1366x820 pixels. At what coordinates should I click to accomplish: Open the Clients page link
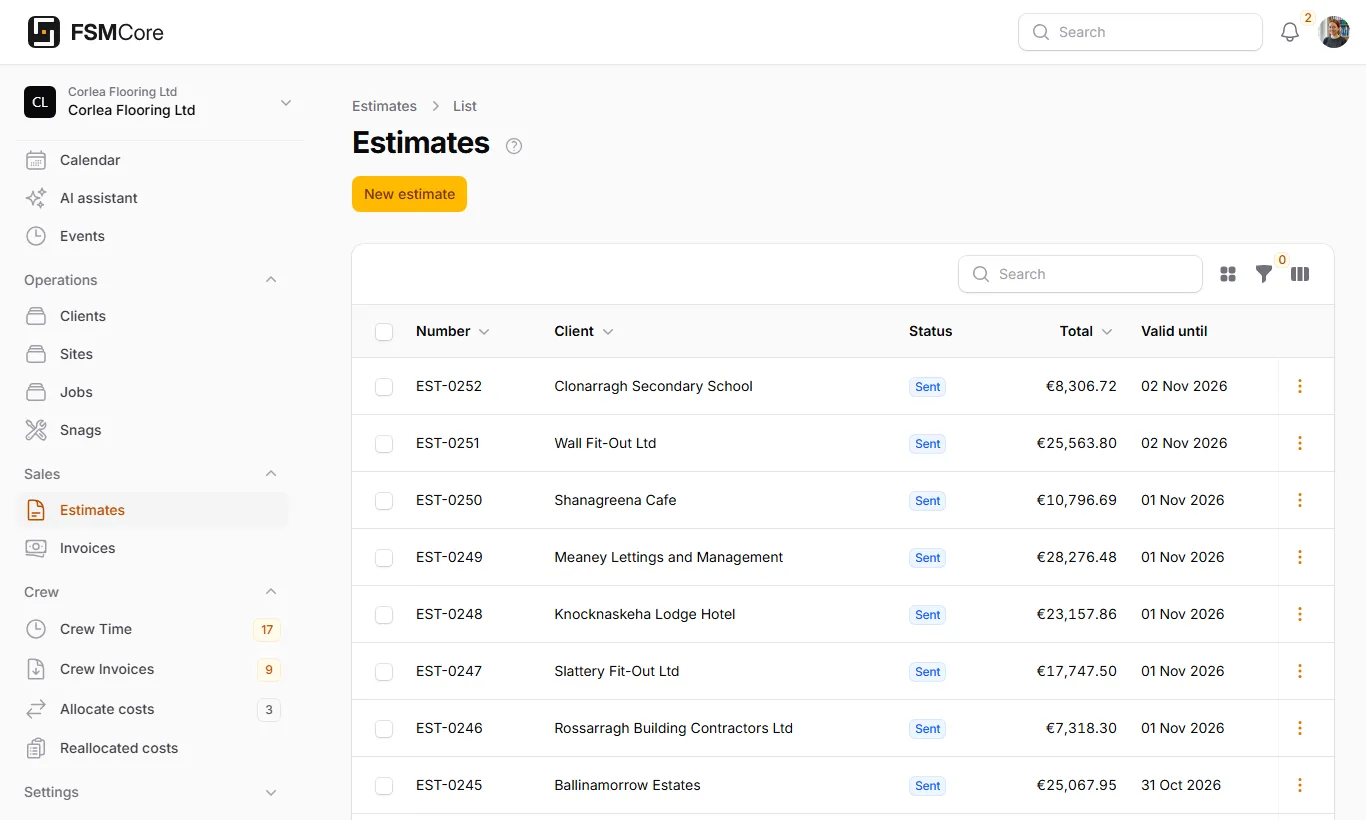(152, 316)
